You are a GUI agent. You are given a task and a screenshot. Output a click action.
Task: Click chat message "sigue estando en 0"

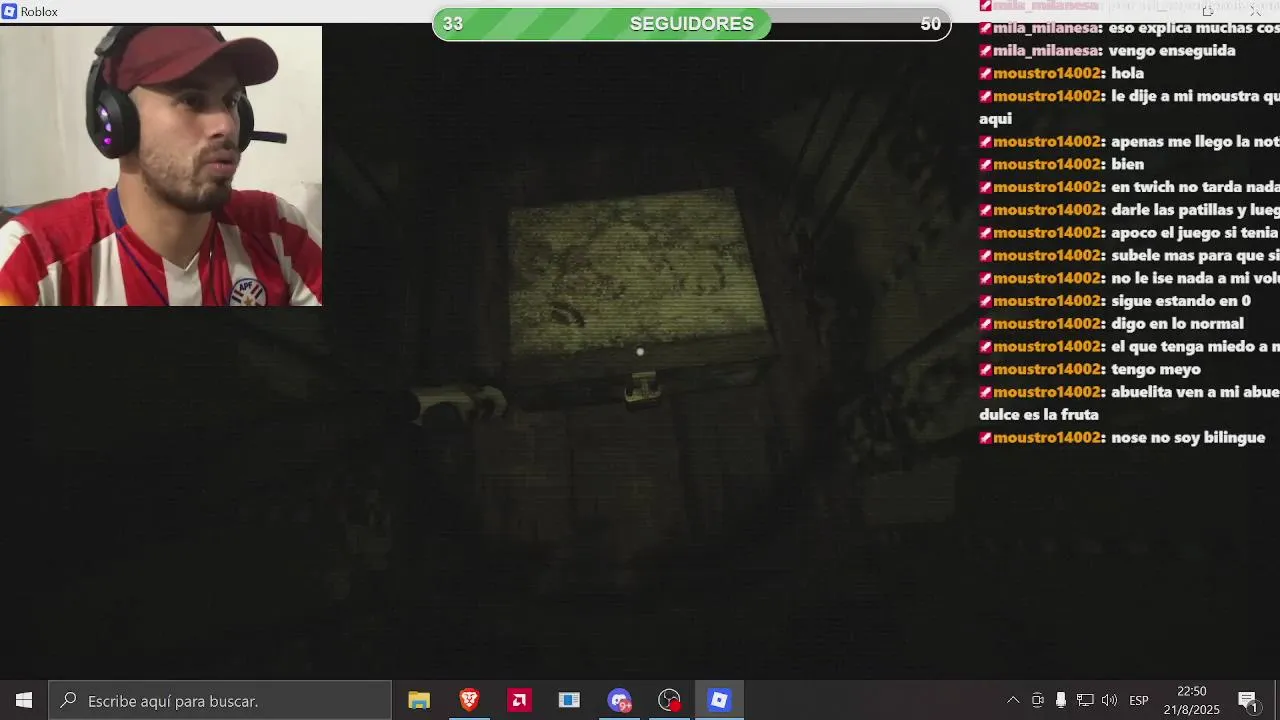1181,300
